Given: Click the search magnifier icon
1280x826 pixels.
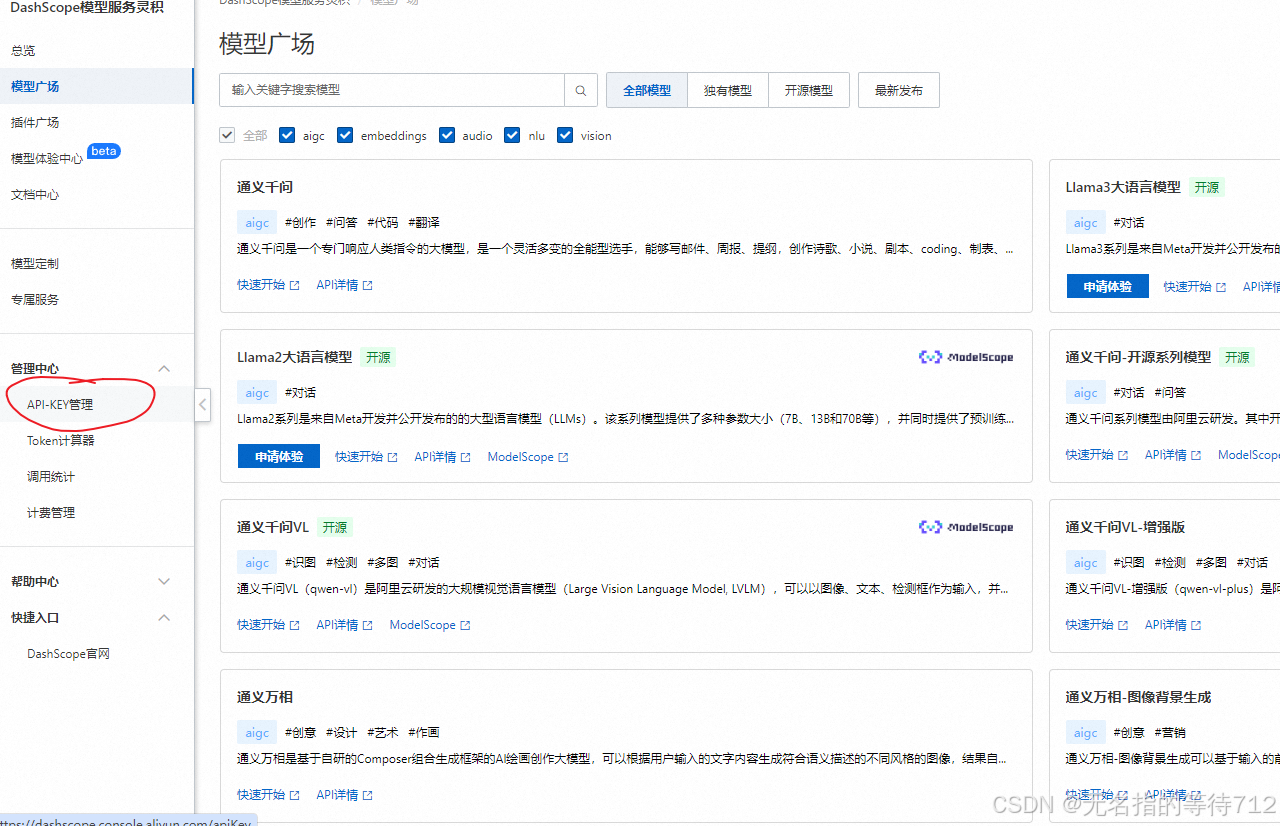Looking at the screenshot, I should click(x=581, y=90).
